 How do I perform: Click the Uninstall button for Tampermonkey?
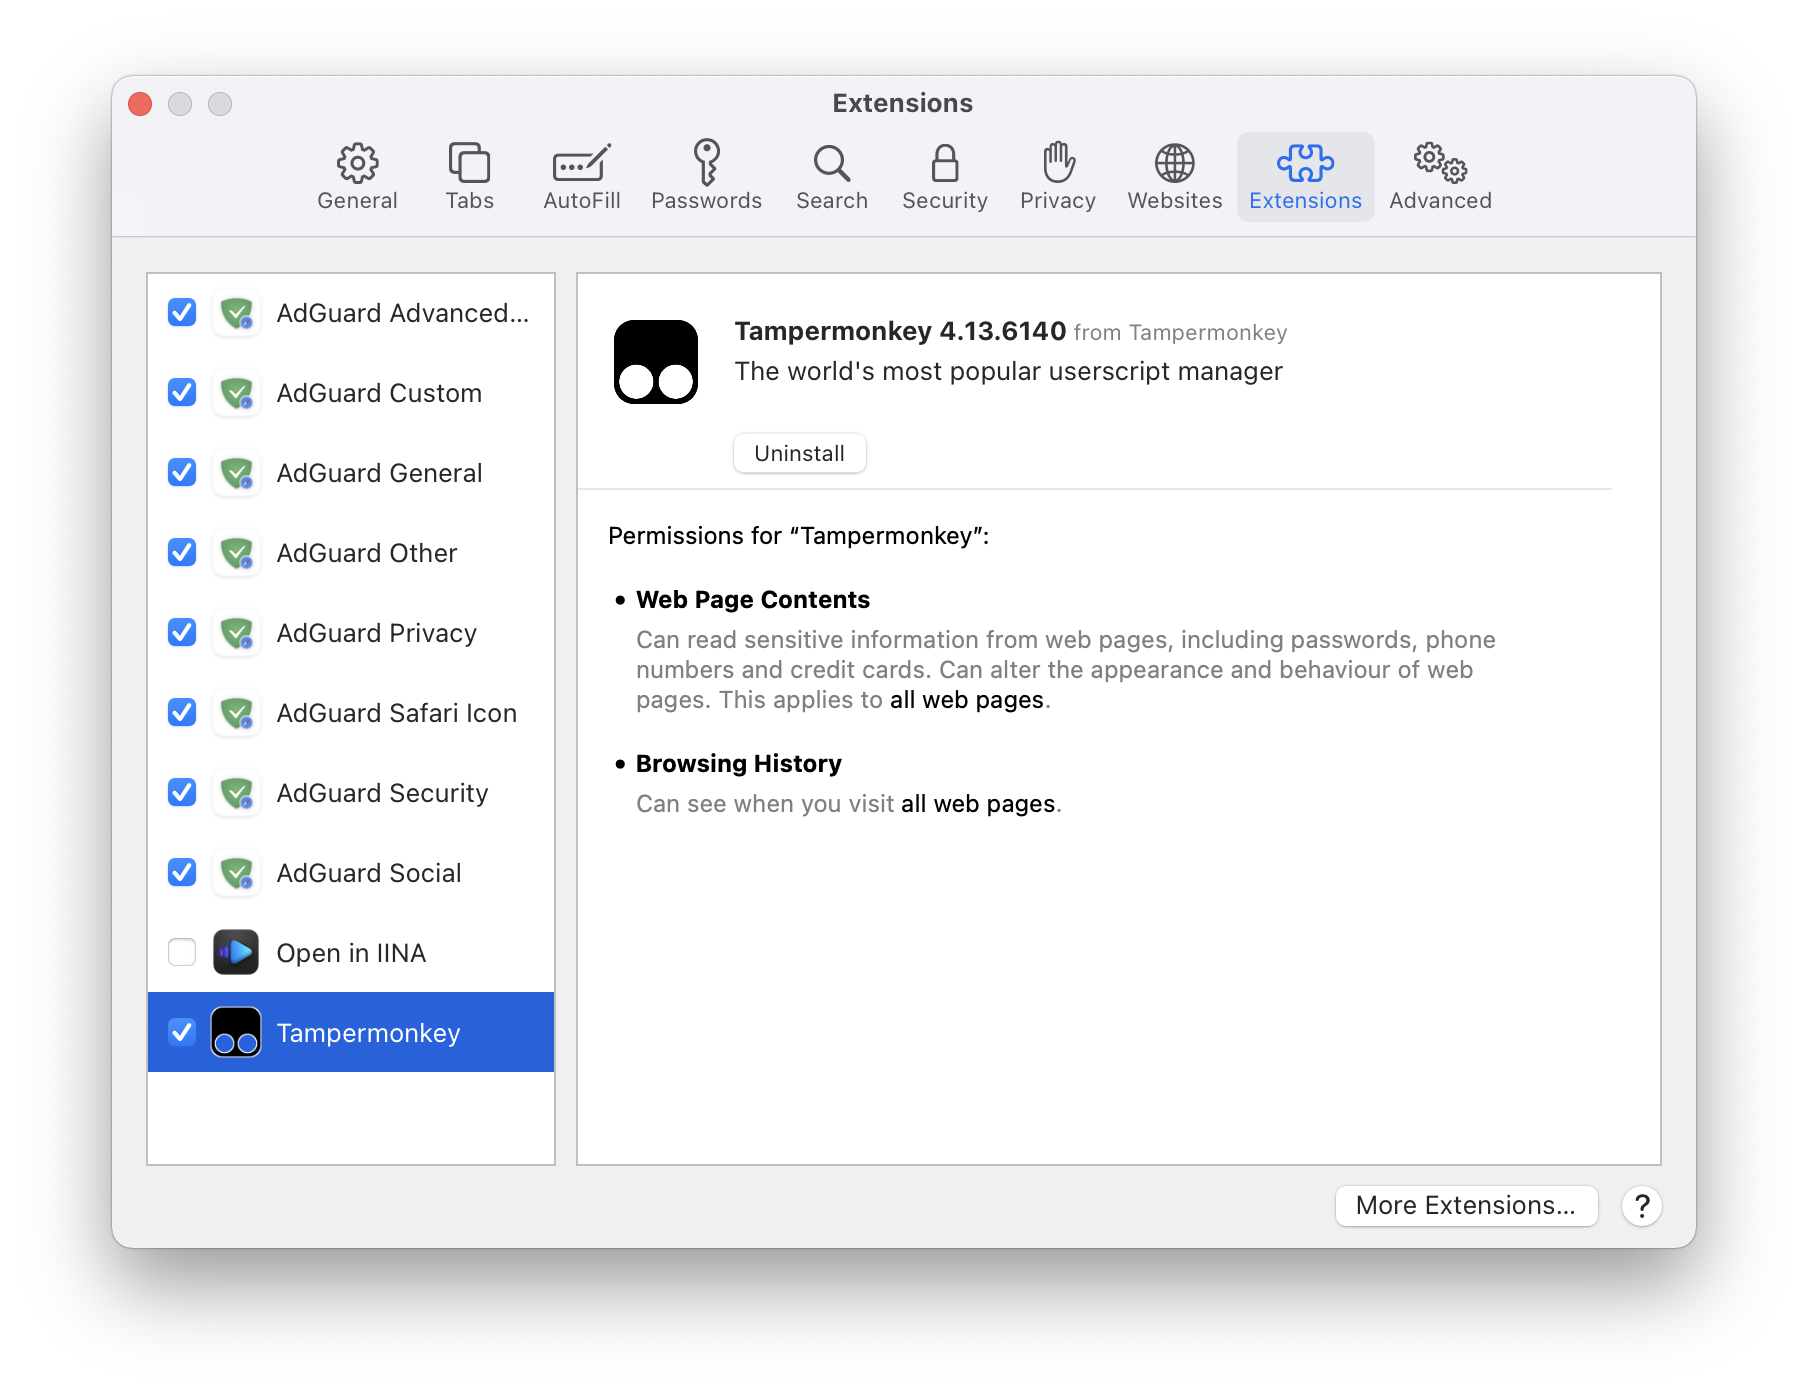[799, 453]
